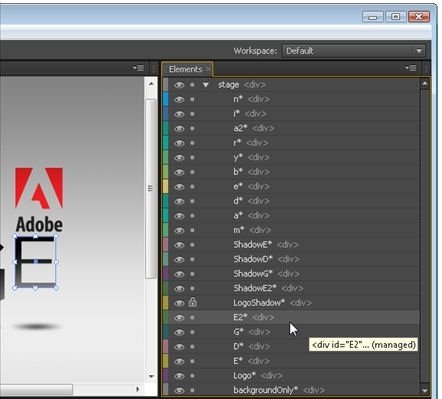
Task: Toggle visibility of backgroundOnly* element
Action: [x=179, y=390]
